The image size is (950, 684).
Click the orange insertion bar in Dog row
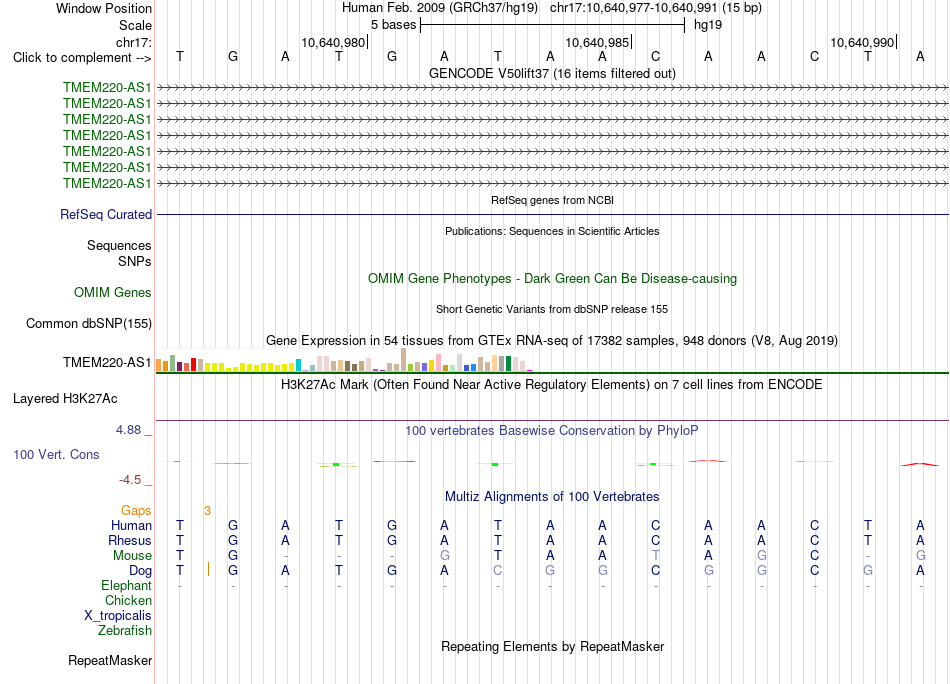point(208,569)
